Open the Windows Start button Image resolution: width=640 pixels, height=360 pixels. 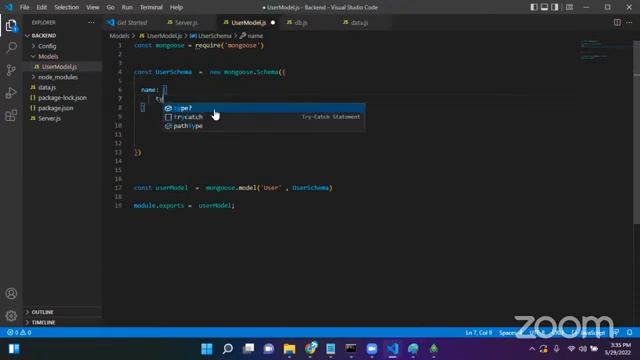(x=207, y=349)
